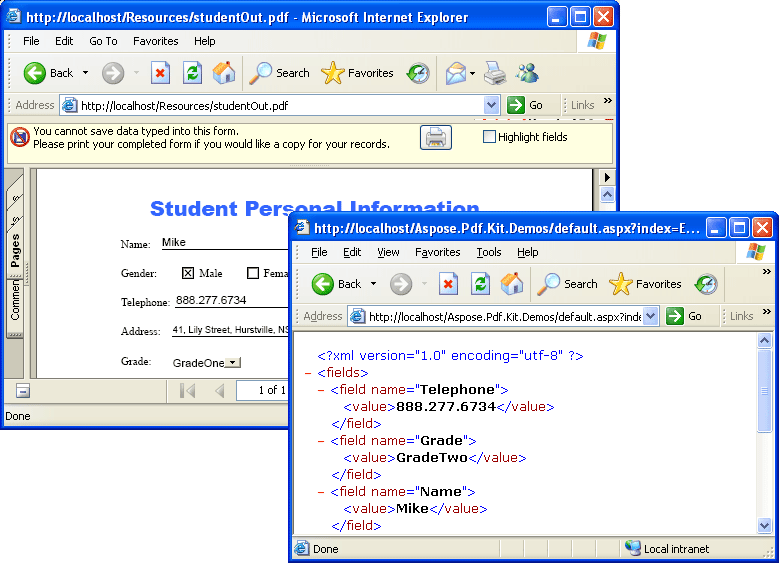Open File menu in studentOut.pdf window
This screenshot has width=780, height=564.
click(31, 41)
